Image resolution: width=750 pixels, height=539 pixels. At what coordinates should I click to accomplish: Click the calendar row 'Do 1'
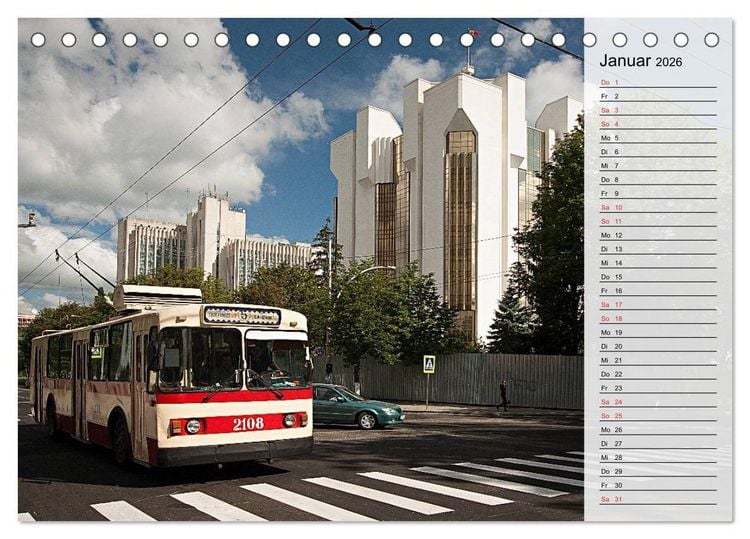(x=658, y=82)
